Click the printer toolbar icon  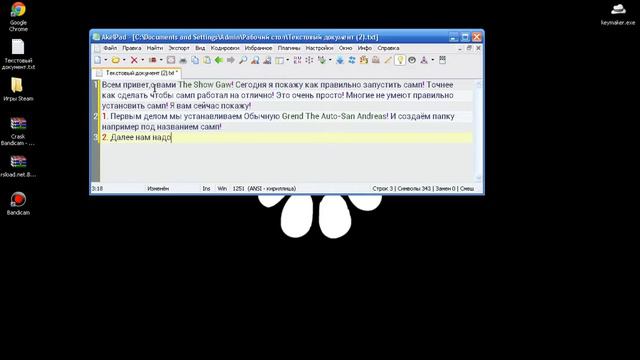pos(183,60)
